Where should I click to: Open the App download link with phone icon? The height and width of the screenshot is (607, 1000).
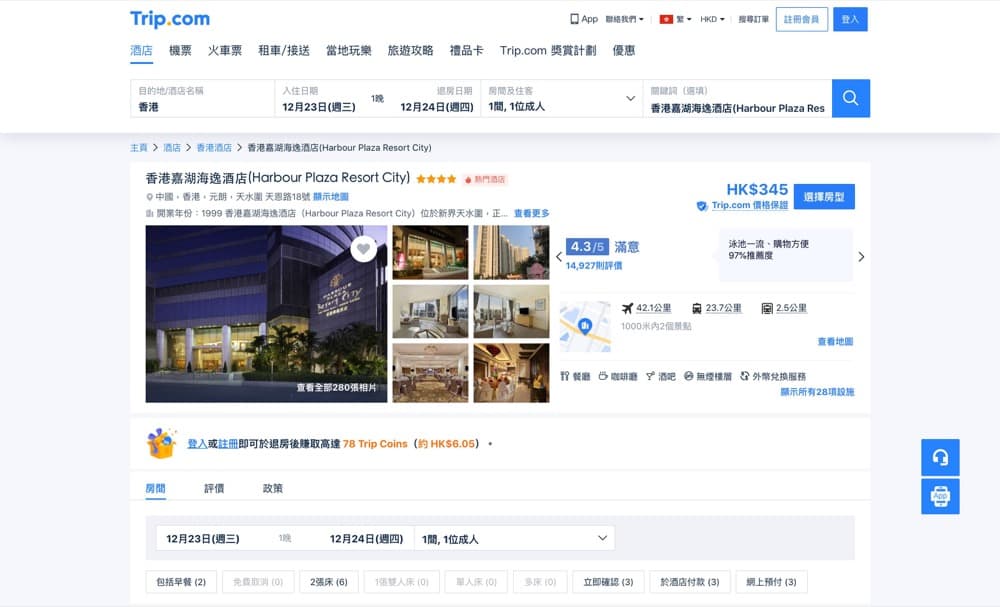click(x=584, y=19)
